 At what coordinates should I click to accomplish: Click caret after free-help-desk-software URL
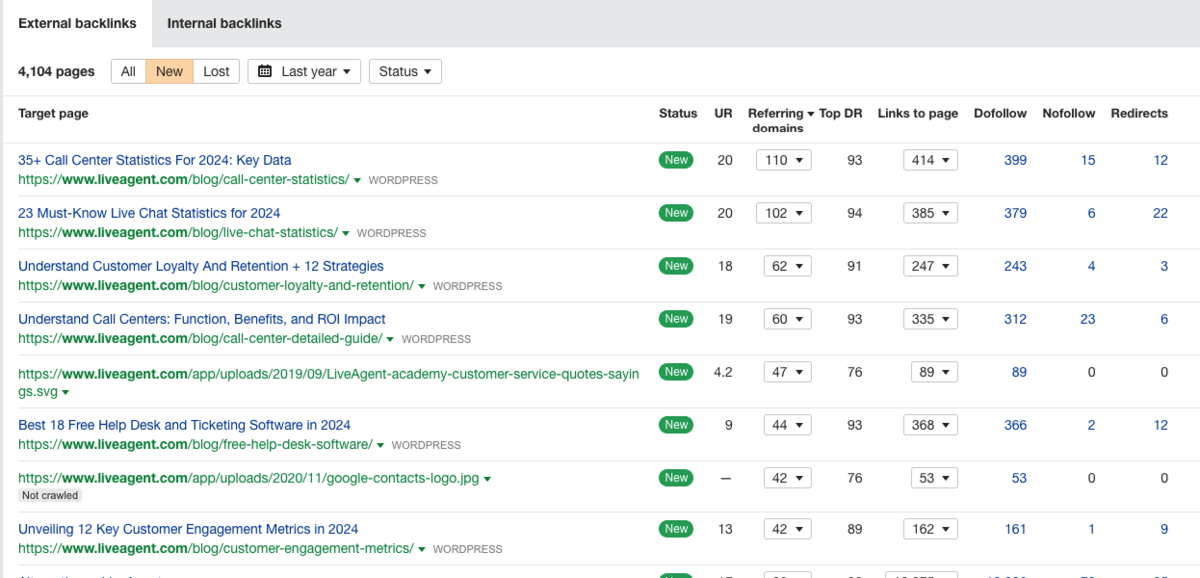381,445
